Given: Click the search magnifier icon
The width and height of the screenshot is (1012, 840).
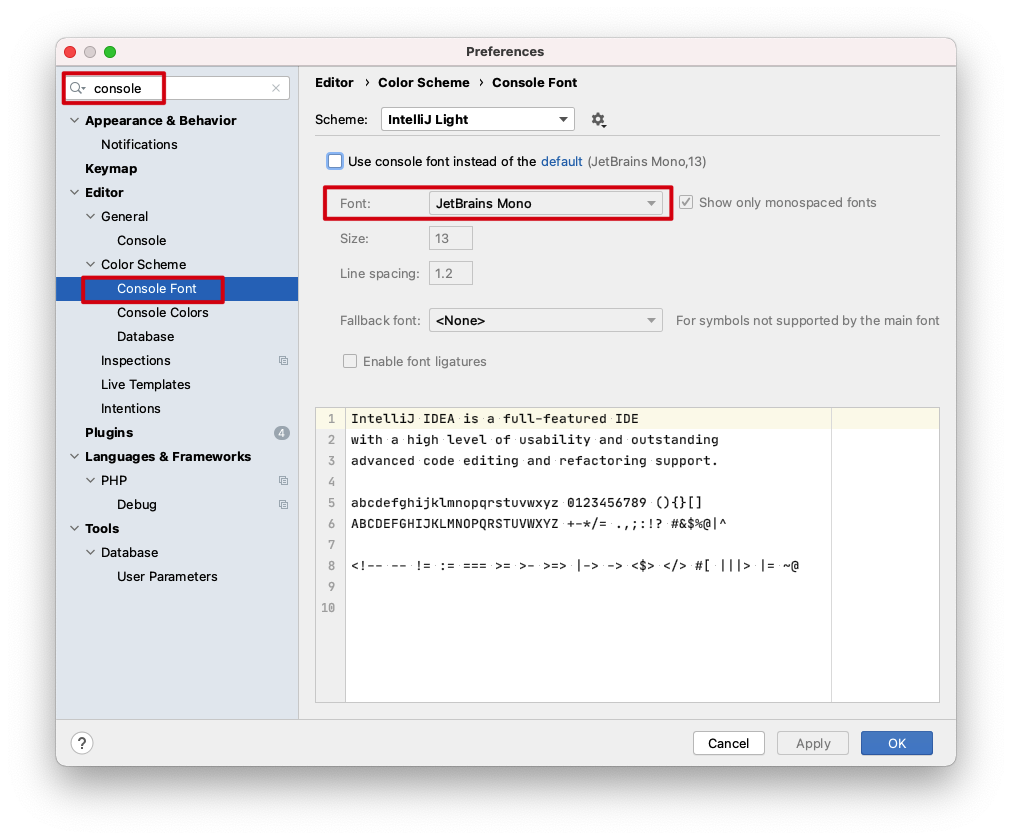Looking at the screenshot, I should point(77,88).
